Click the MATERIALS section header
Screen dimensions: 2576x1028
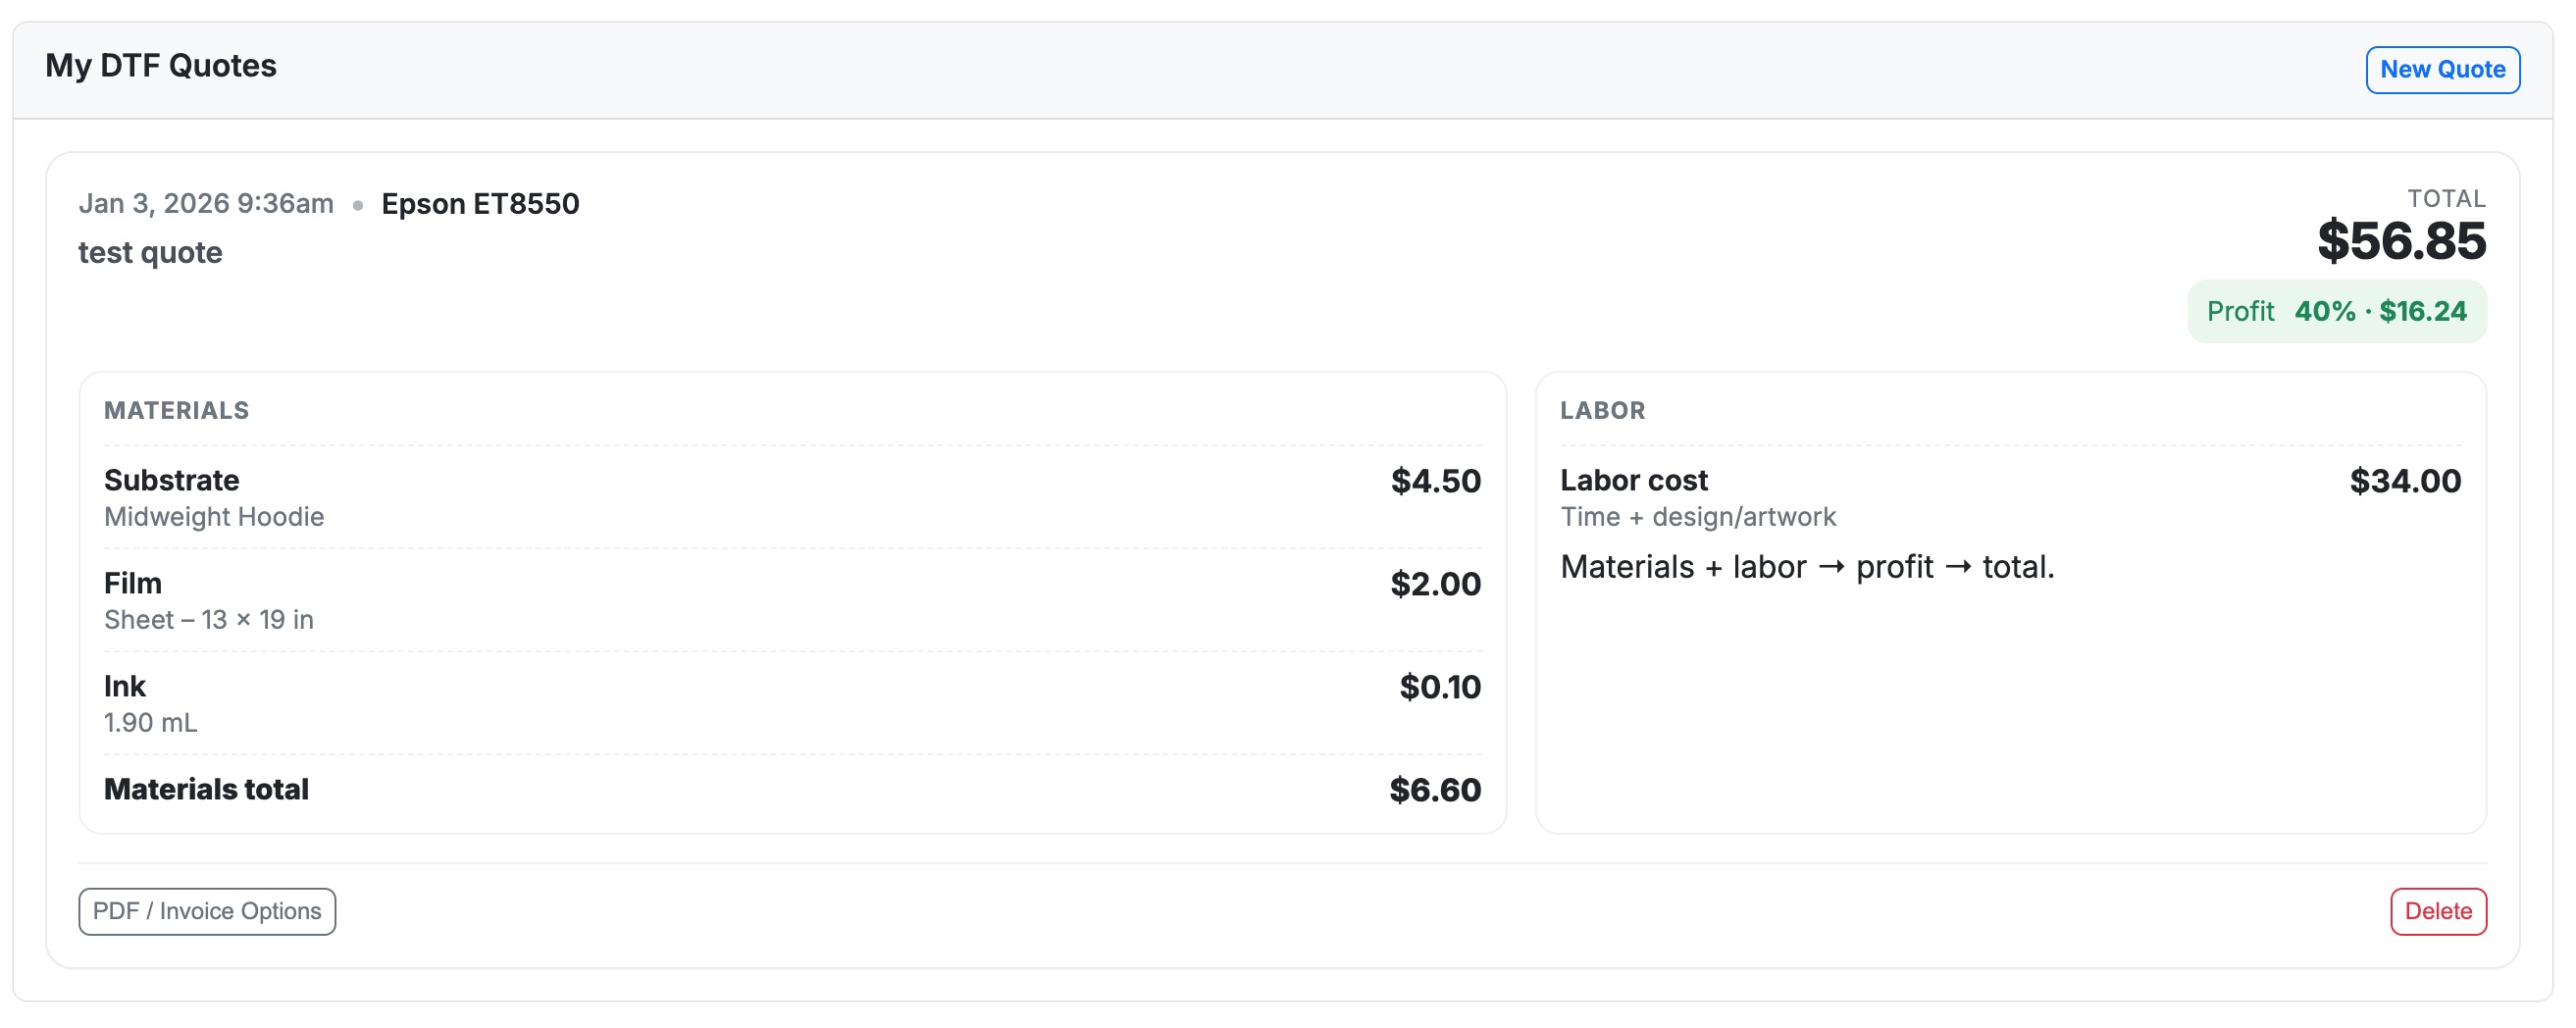coord(177,411)
